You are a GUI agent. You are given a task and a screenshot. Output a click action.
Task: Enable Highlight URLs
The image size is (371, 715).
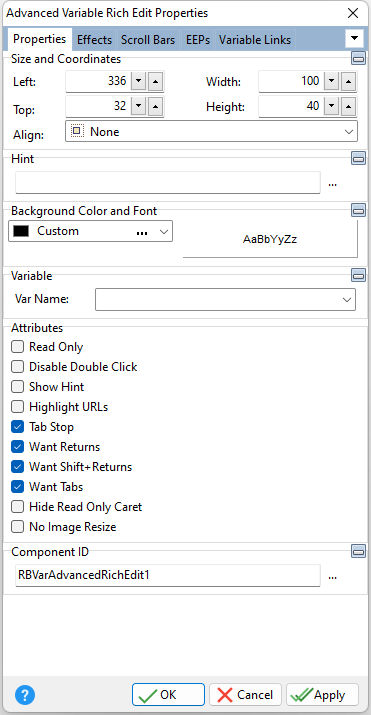tap(17, 406)
